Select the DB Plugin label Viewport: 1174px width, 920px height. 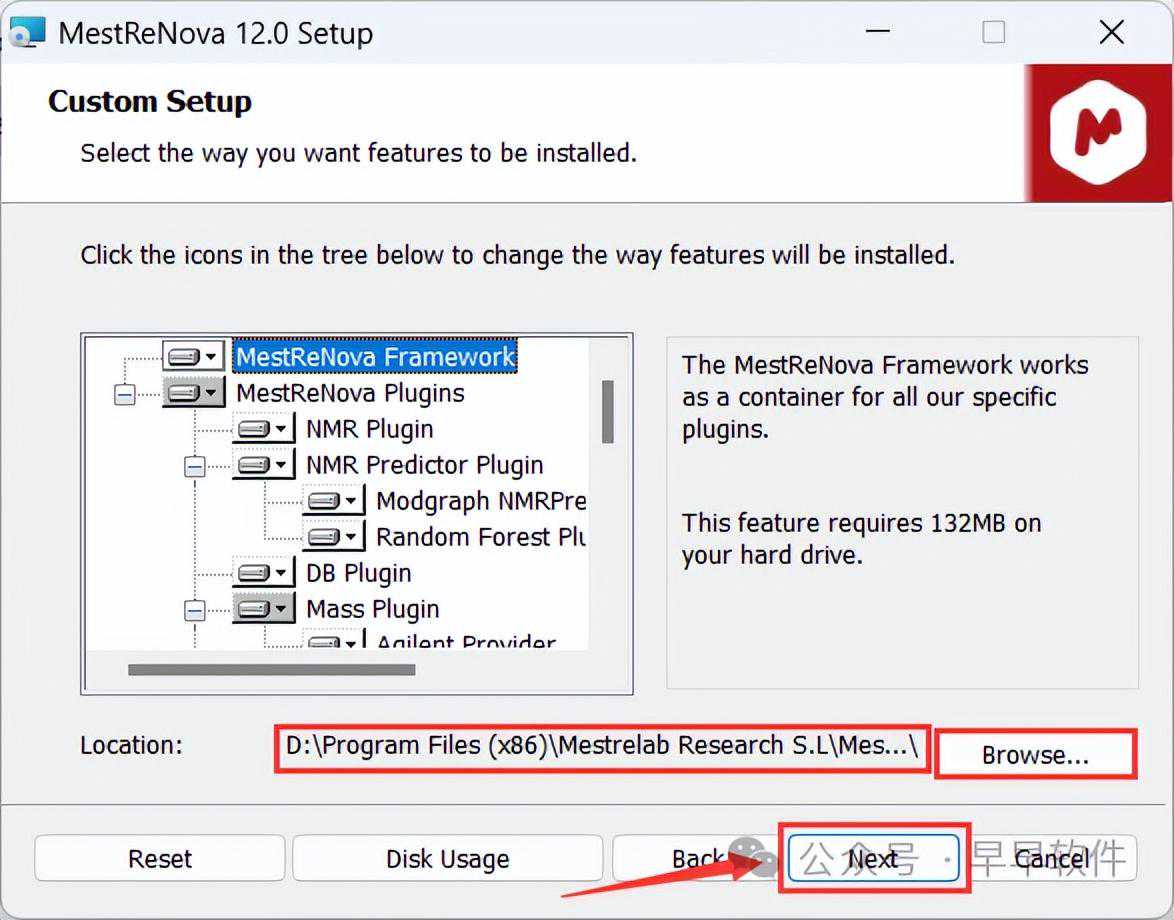pyautogui.click(x=358, y=573)
